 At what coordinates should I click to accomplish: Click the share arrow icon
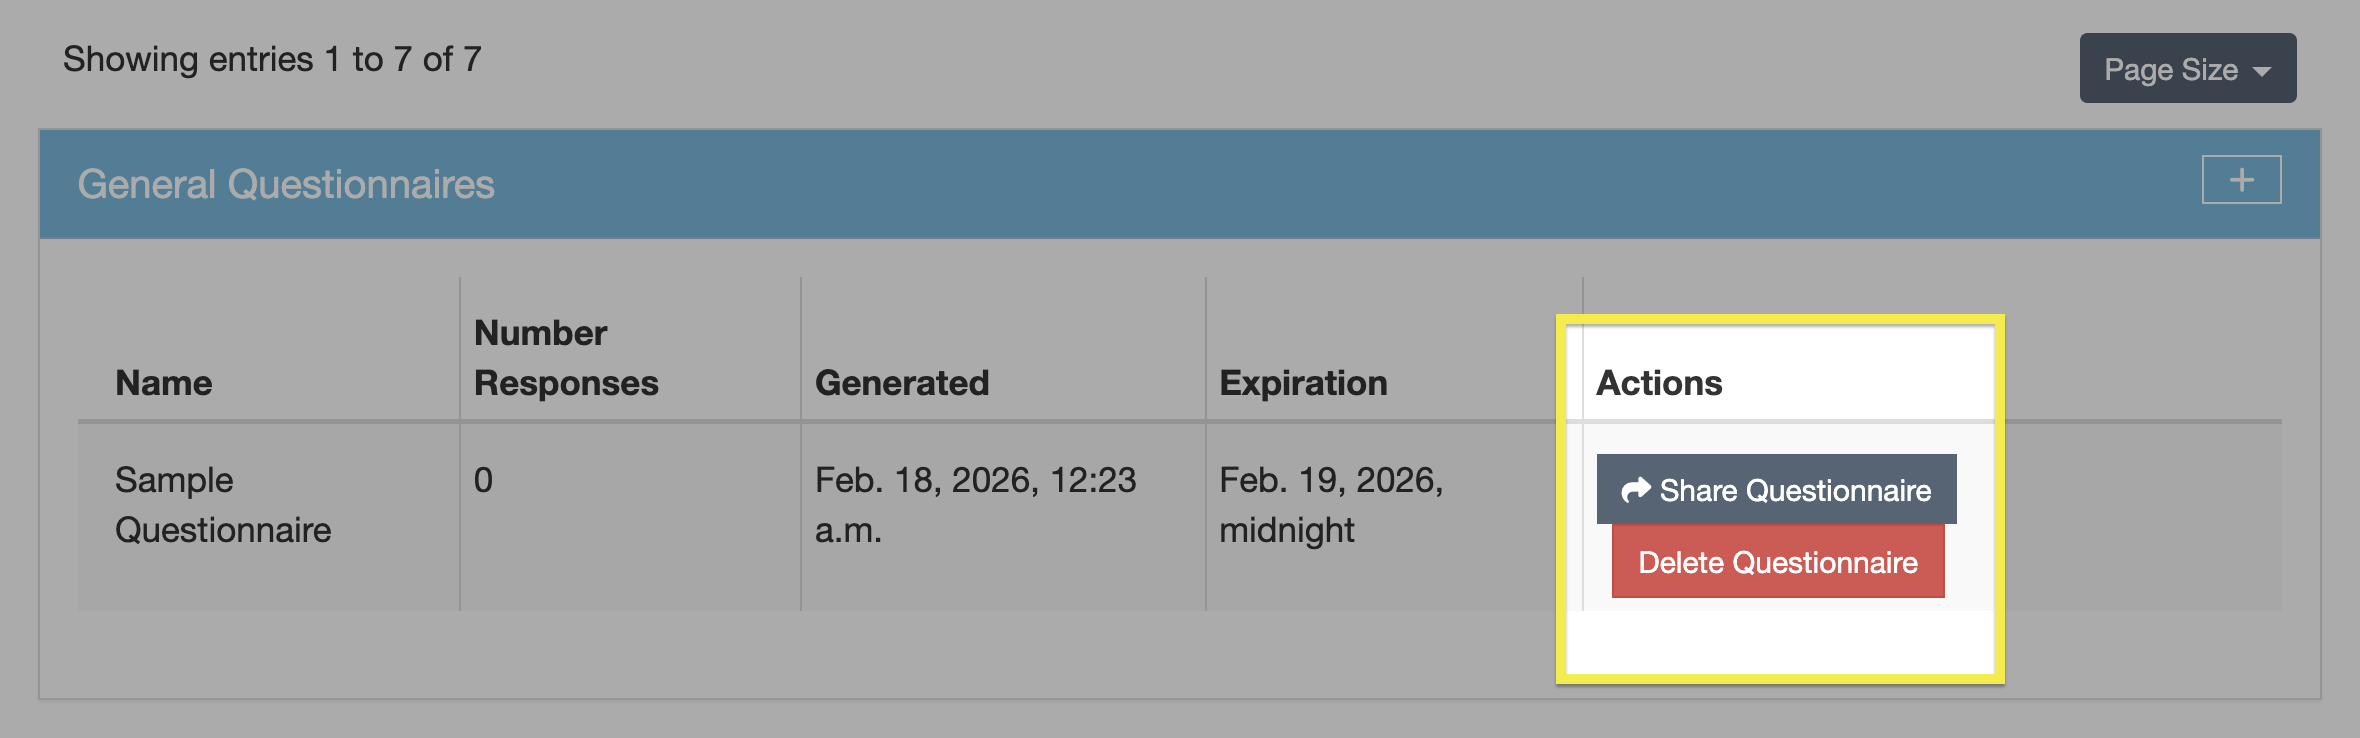1635,490
